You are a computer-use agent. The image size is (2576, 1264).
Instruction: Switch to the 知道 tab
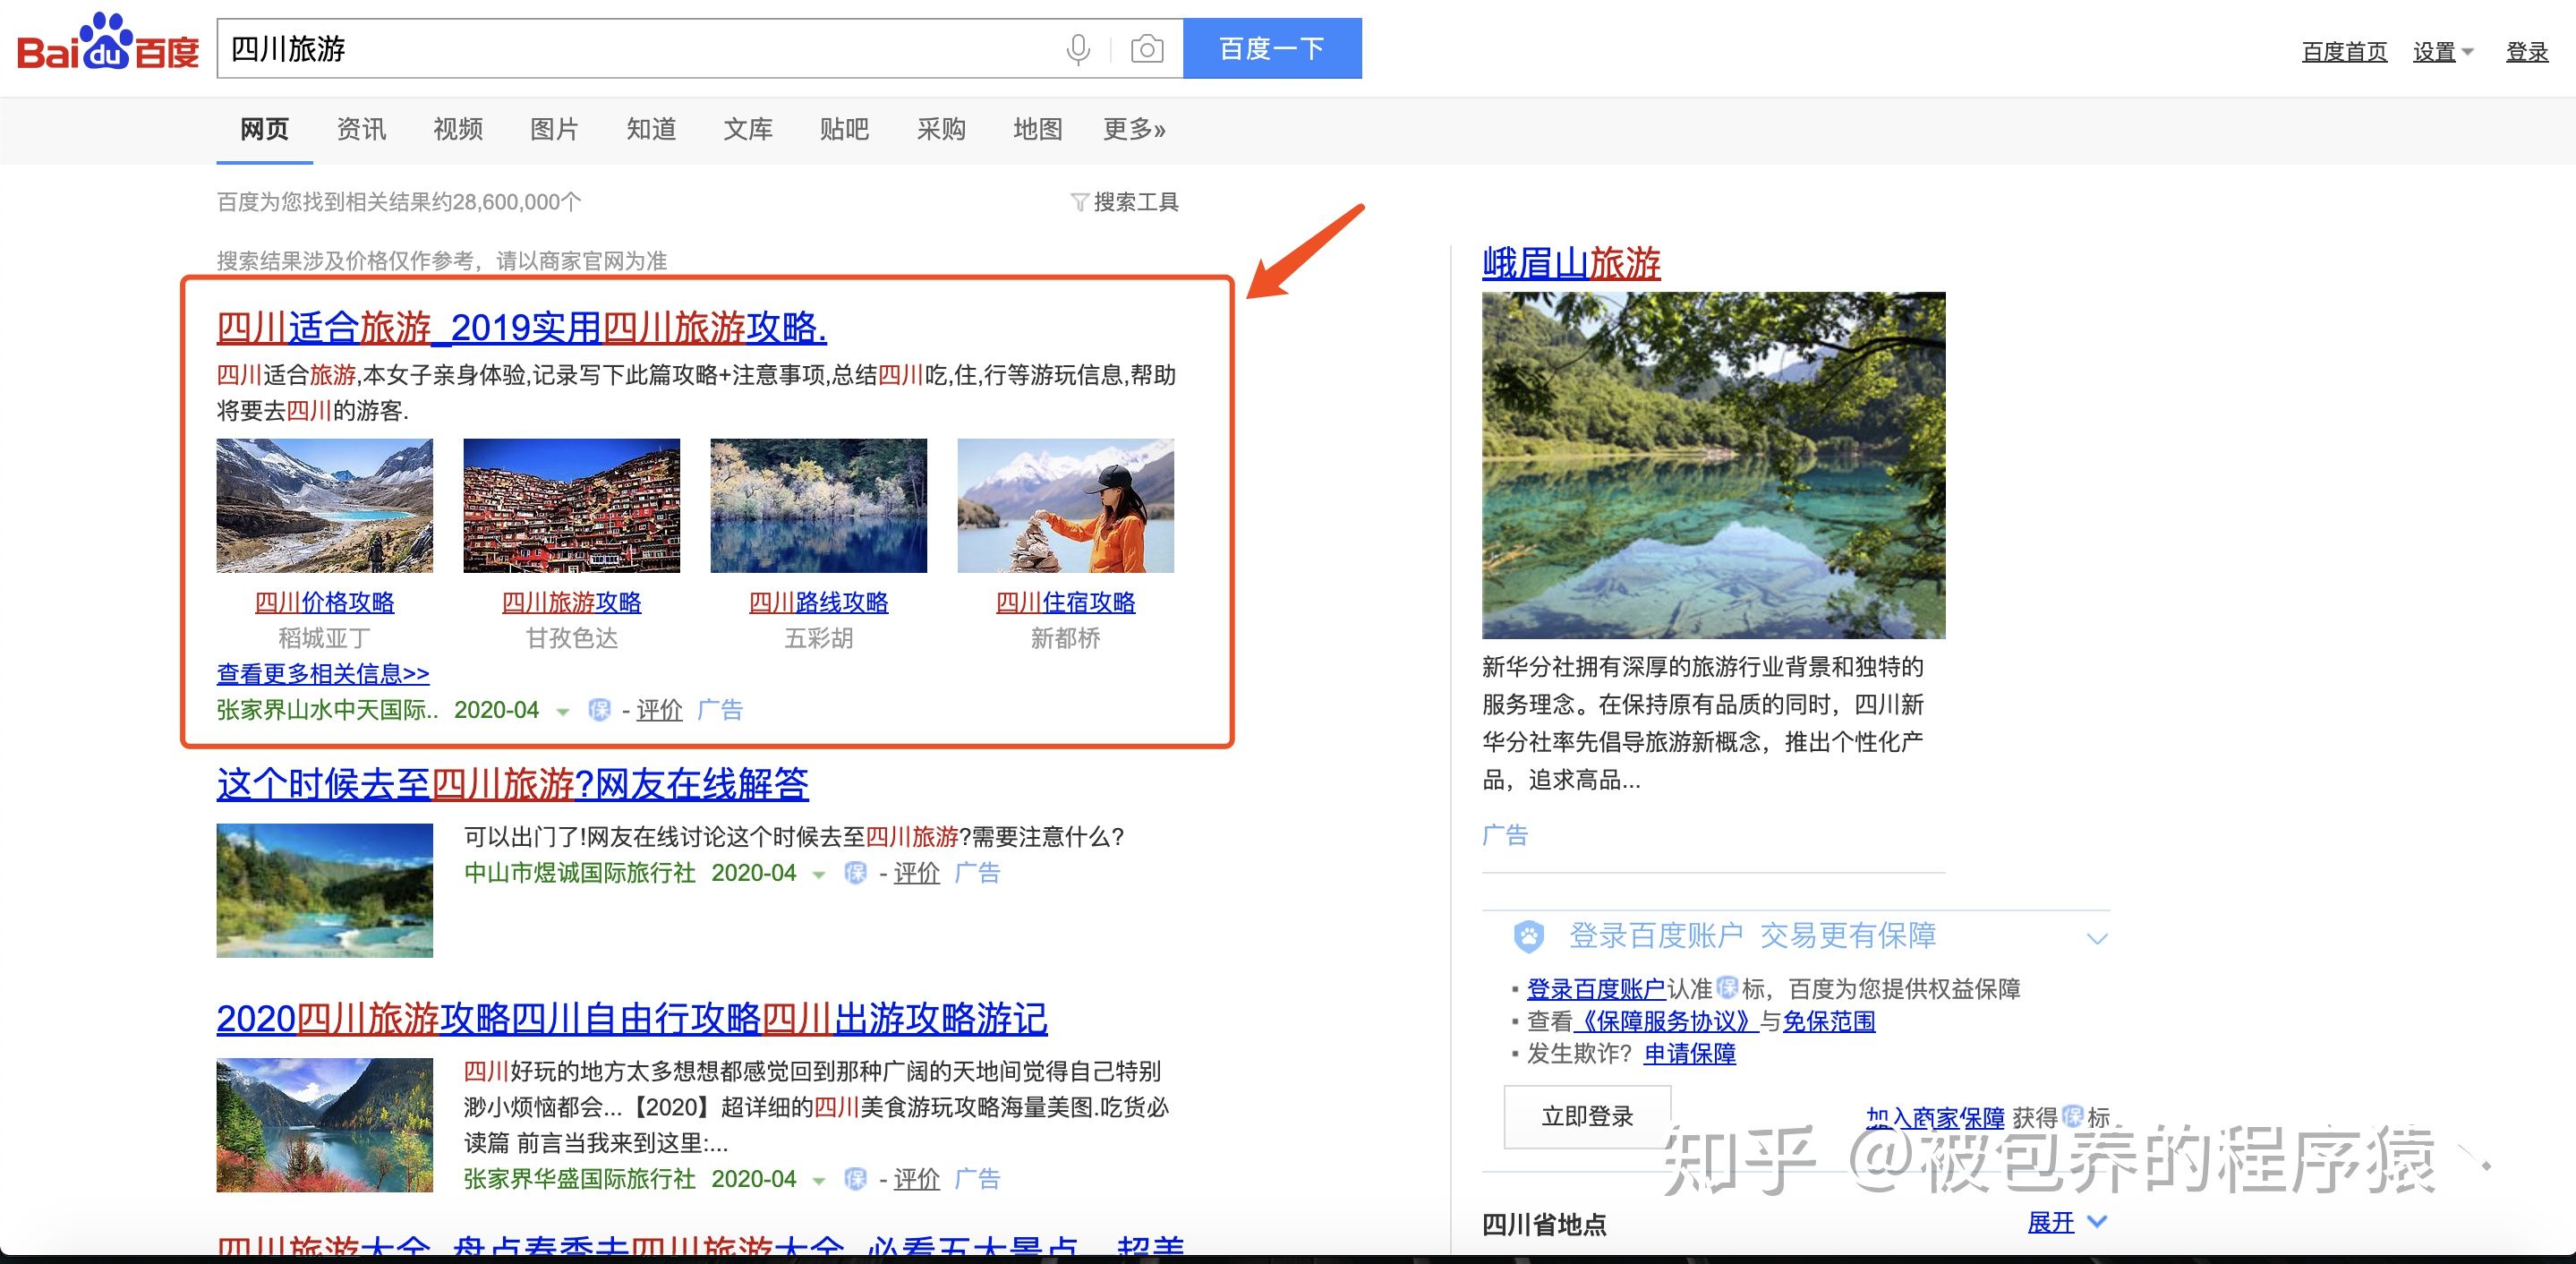(x=651, y=129)
